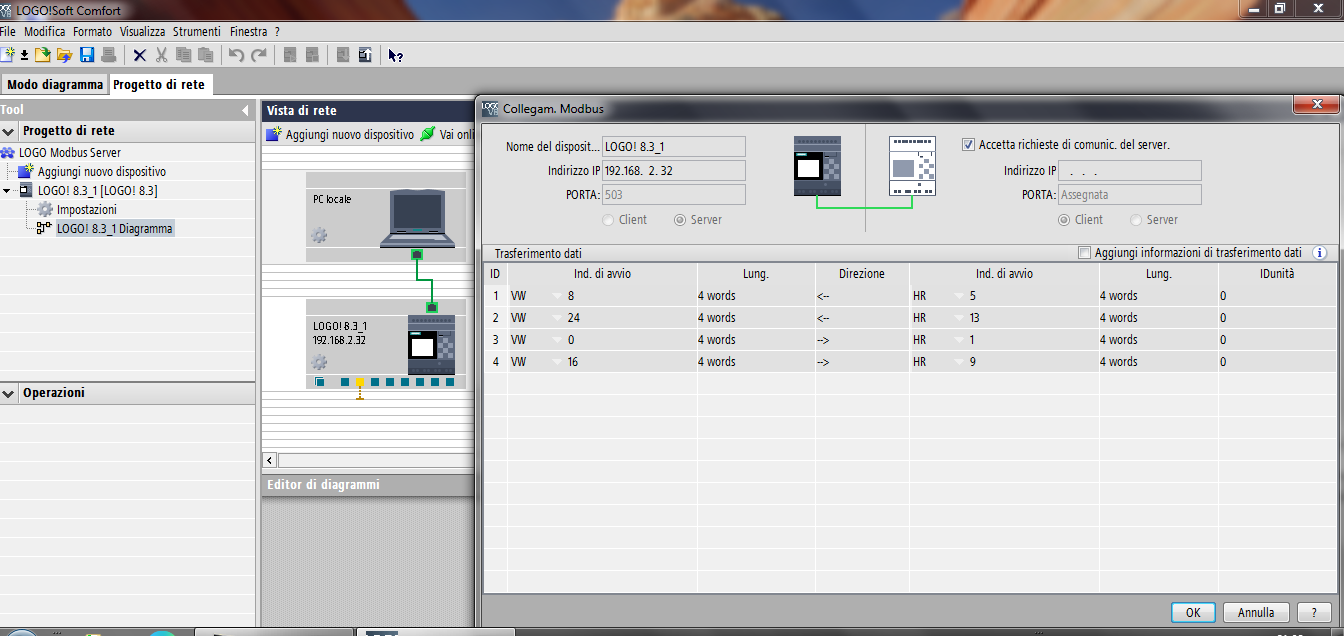The image size is (1344, 636).
Task: Select the Client radio button under LOGO! 8.3_1
Action: [x=609, y=220]
